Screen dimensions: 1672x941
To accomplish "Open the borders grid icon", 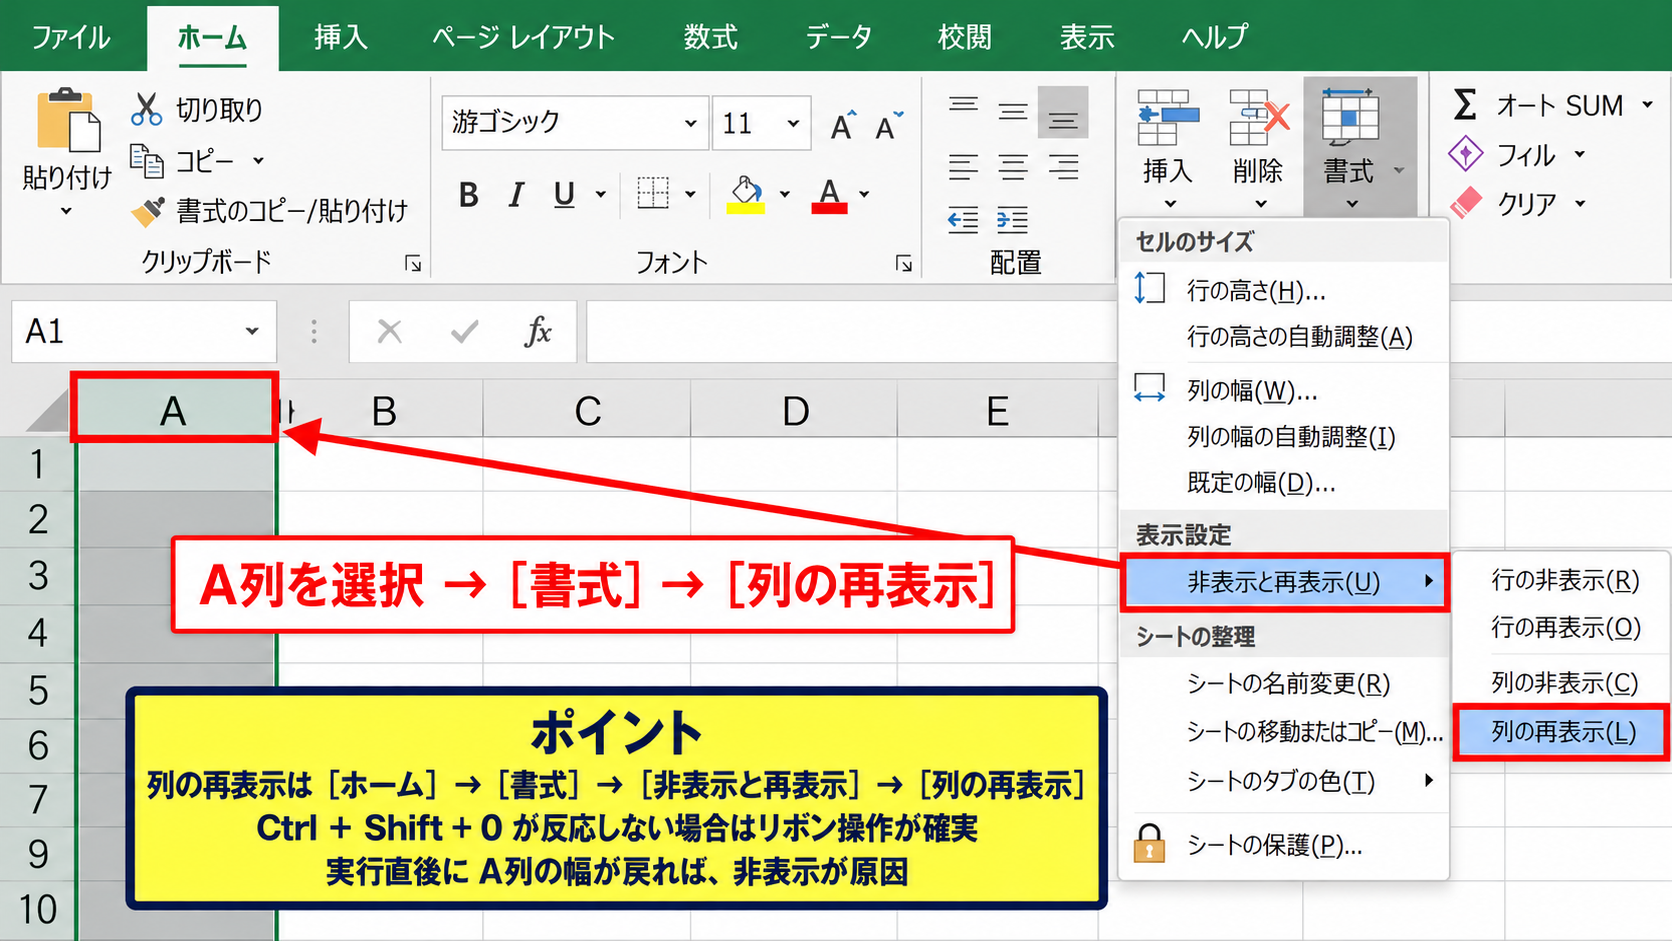I will [x=653, y=193].
